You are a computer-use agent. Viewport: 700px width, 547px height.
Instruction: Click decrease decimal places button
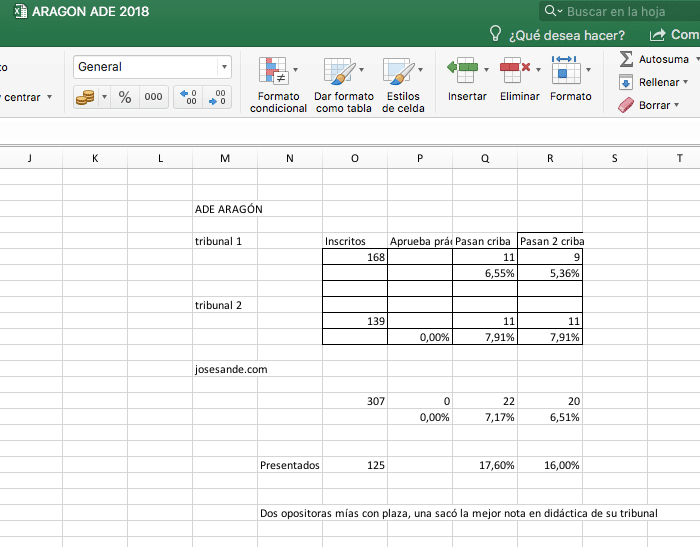pos(217,97)
